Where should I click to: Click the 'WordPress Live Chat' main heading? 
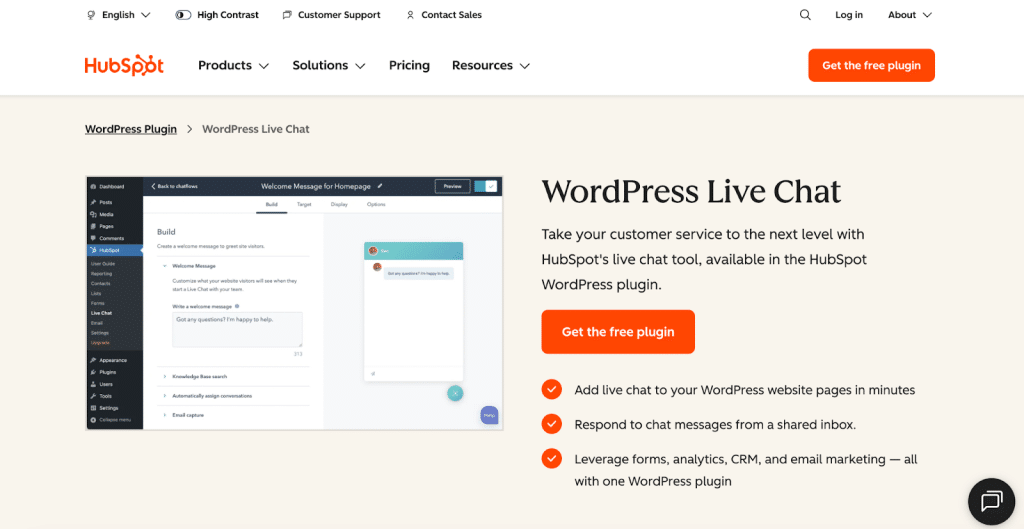point(692,191)
